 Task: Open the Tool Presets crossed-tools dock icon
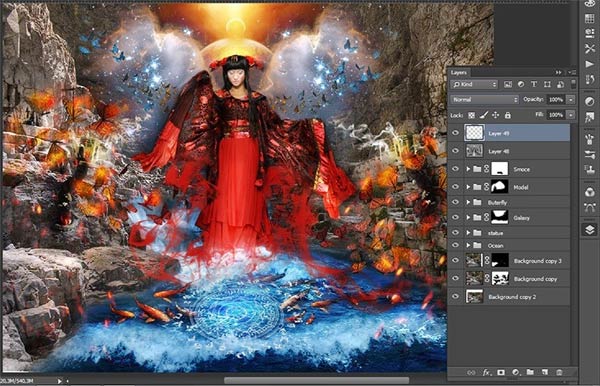590,48
